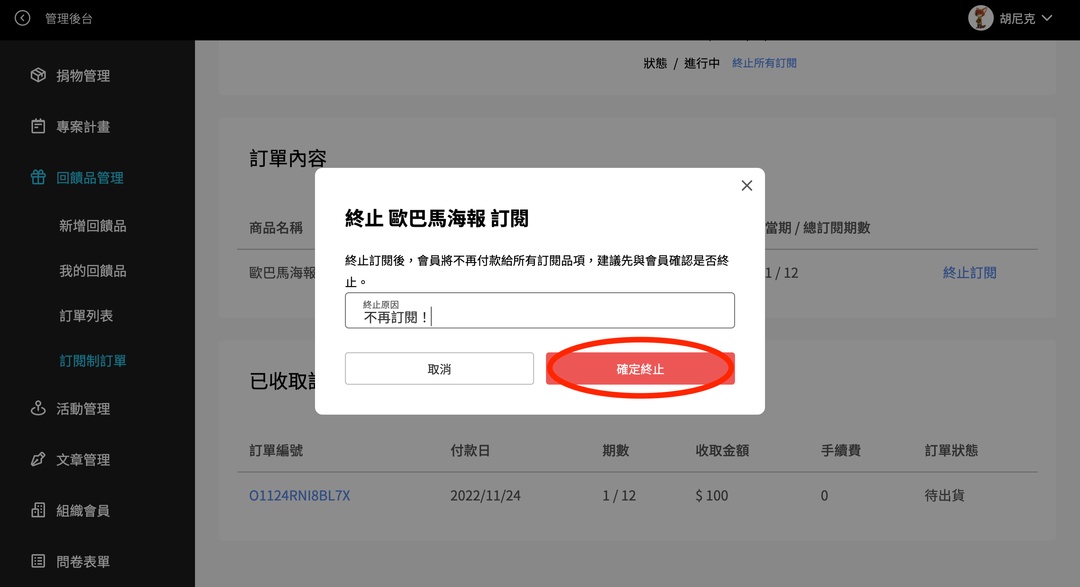Screen dimensions: 1080x587
Task: Open 新增回饋品 in the sidebar
Action: click(x=92, y=226)
